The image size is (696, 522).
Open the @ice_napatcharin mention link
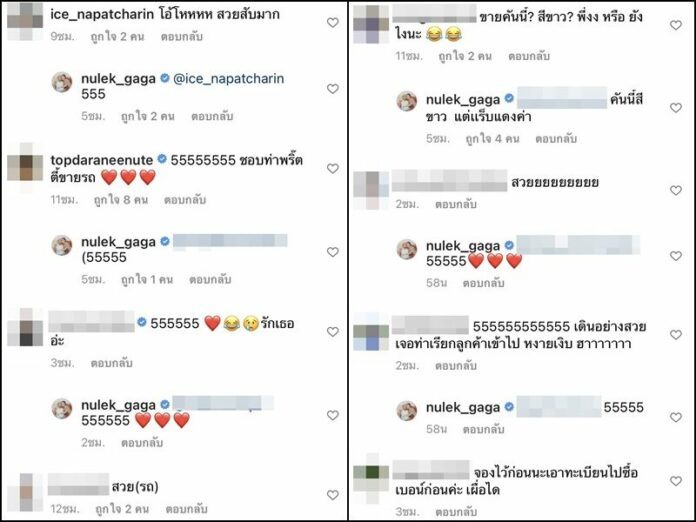[x=229, y=79]
